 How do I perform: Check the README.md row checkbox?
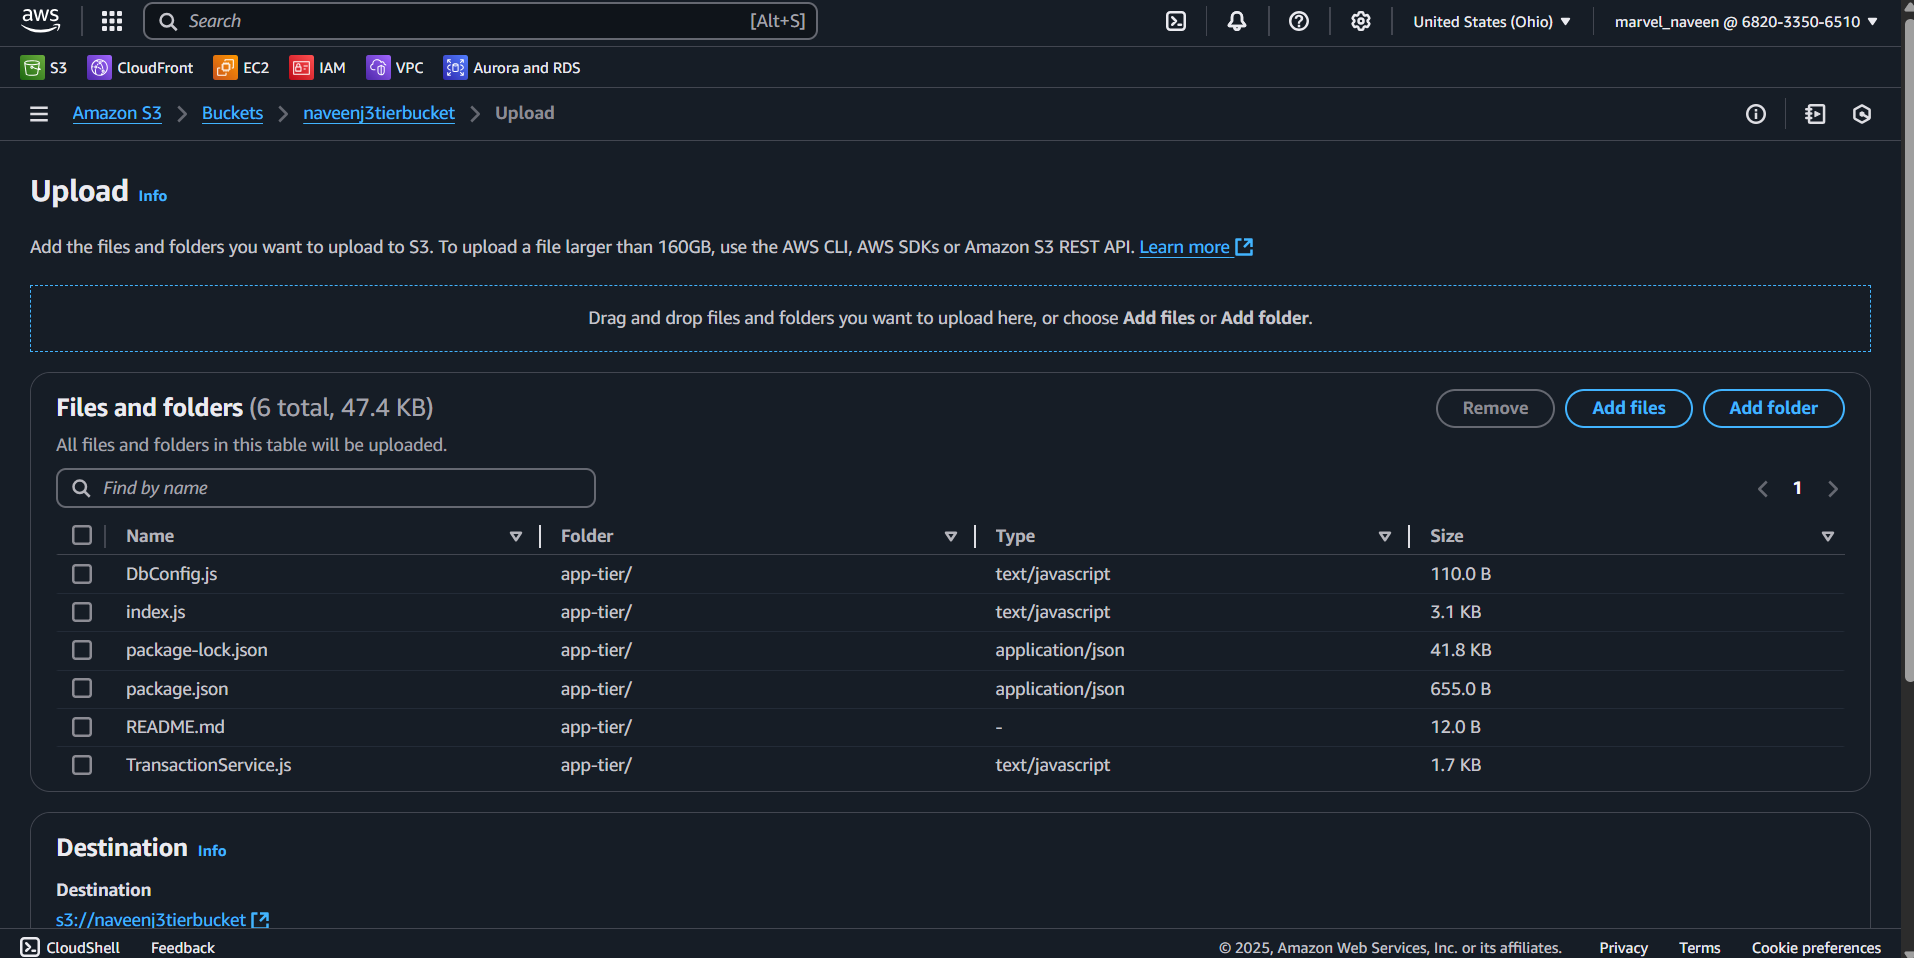tap(82, 727)
